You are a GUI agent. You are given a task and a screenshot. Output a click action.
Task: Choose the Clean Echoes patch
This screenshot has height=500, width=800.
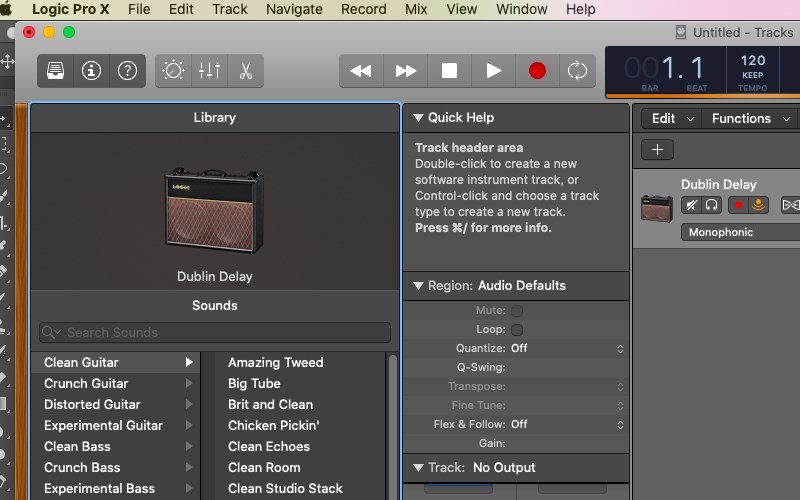pyautogui.click(x=269, y=446)
